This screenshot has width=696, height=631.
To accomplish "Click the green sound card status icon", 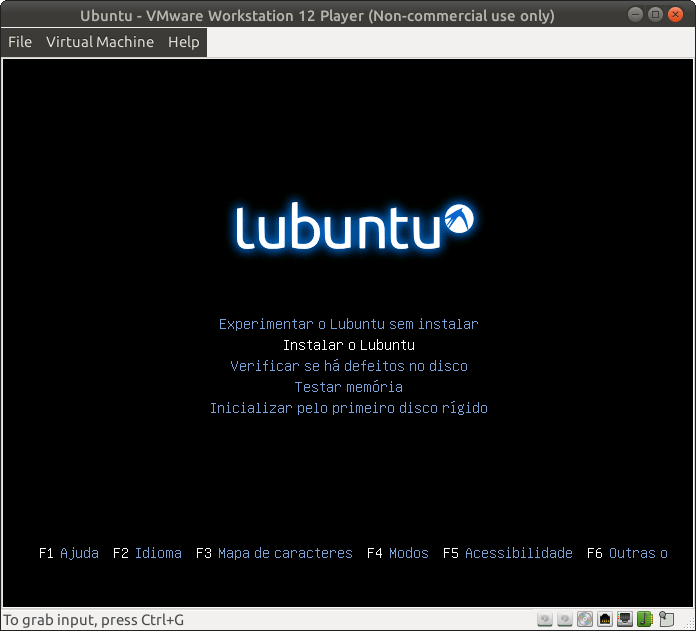I will [x=645, y=619].
